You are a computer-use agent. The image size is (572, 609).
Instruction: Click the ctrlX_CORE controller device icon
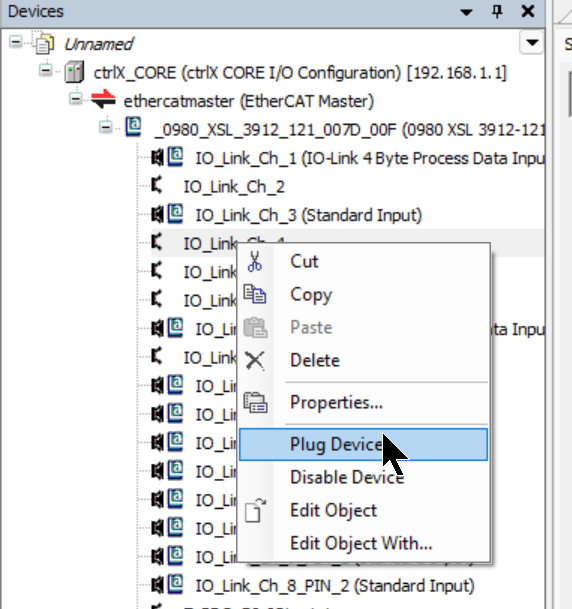point(74,72)
